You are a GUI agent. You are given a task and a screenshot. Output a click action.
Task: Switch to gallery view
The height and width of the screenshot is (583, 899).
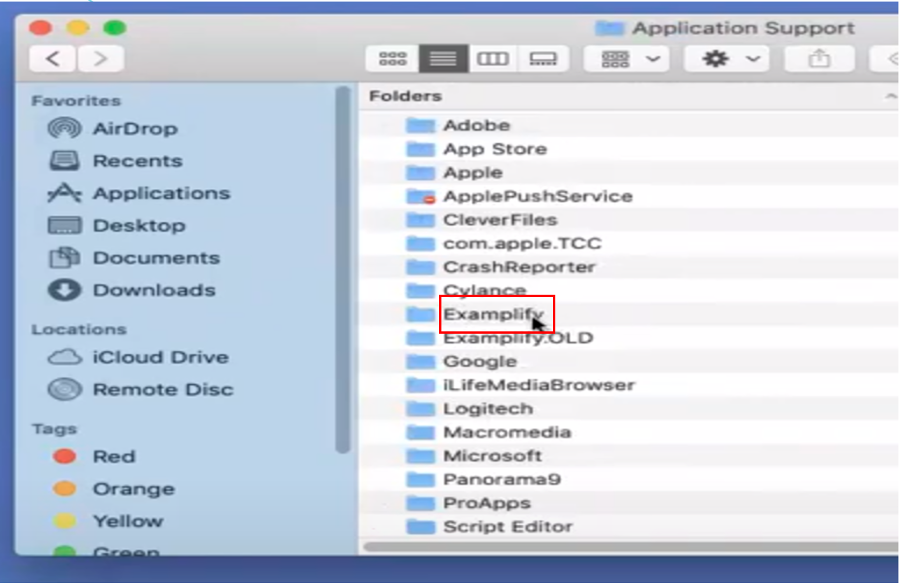click(542, 58)
